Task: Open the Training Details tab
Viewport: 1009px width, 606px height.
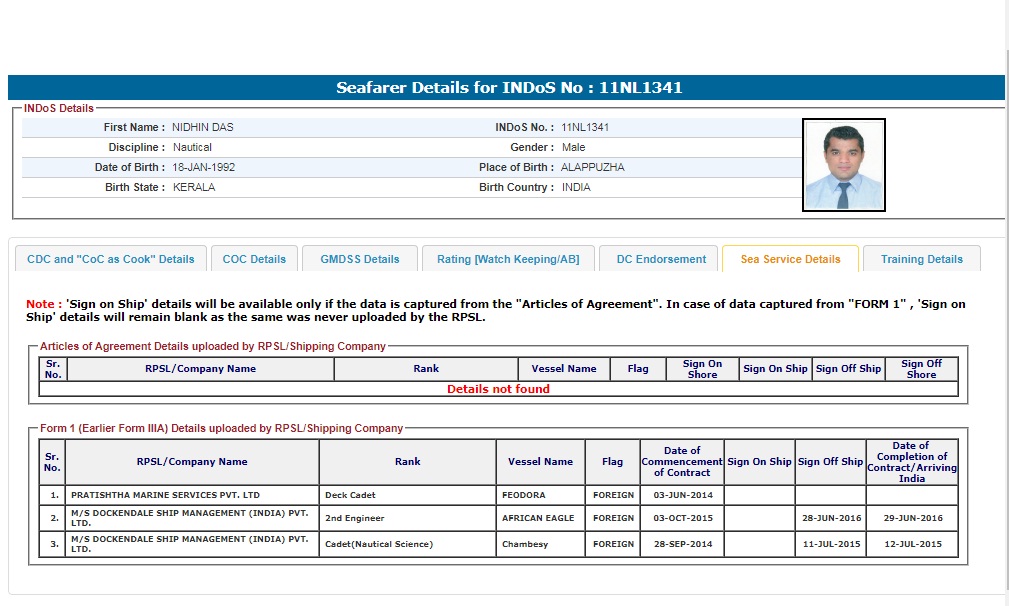Action: (921, 259)
